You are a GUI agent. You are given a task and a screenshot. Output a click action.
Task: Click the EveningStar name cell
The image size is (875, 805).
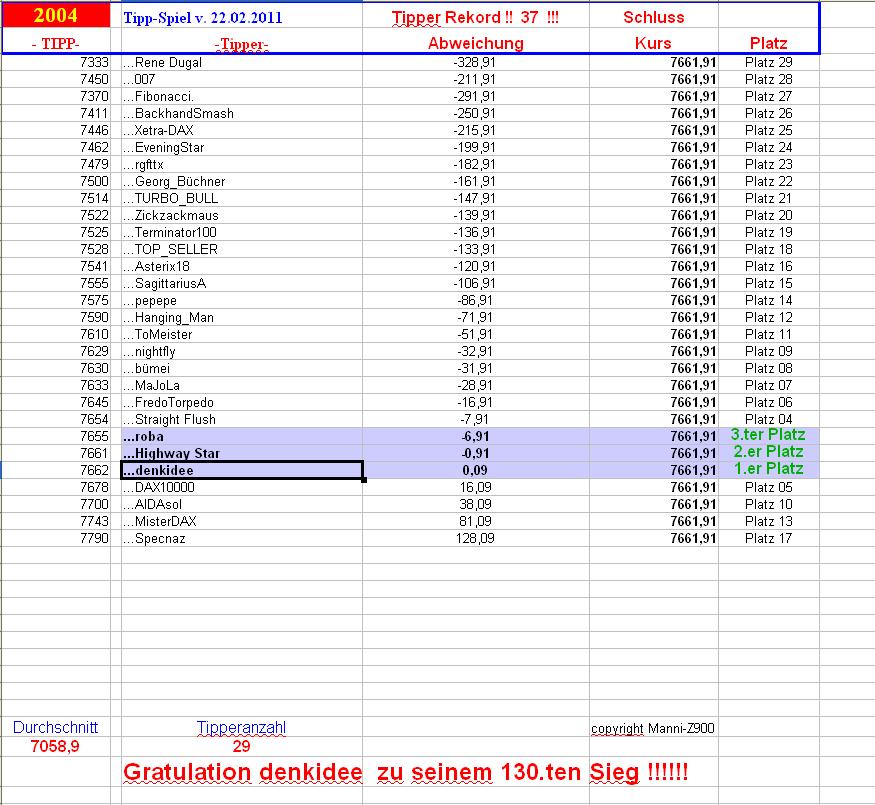[242, 147]
